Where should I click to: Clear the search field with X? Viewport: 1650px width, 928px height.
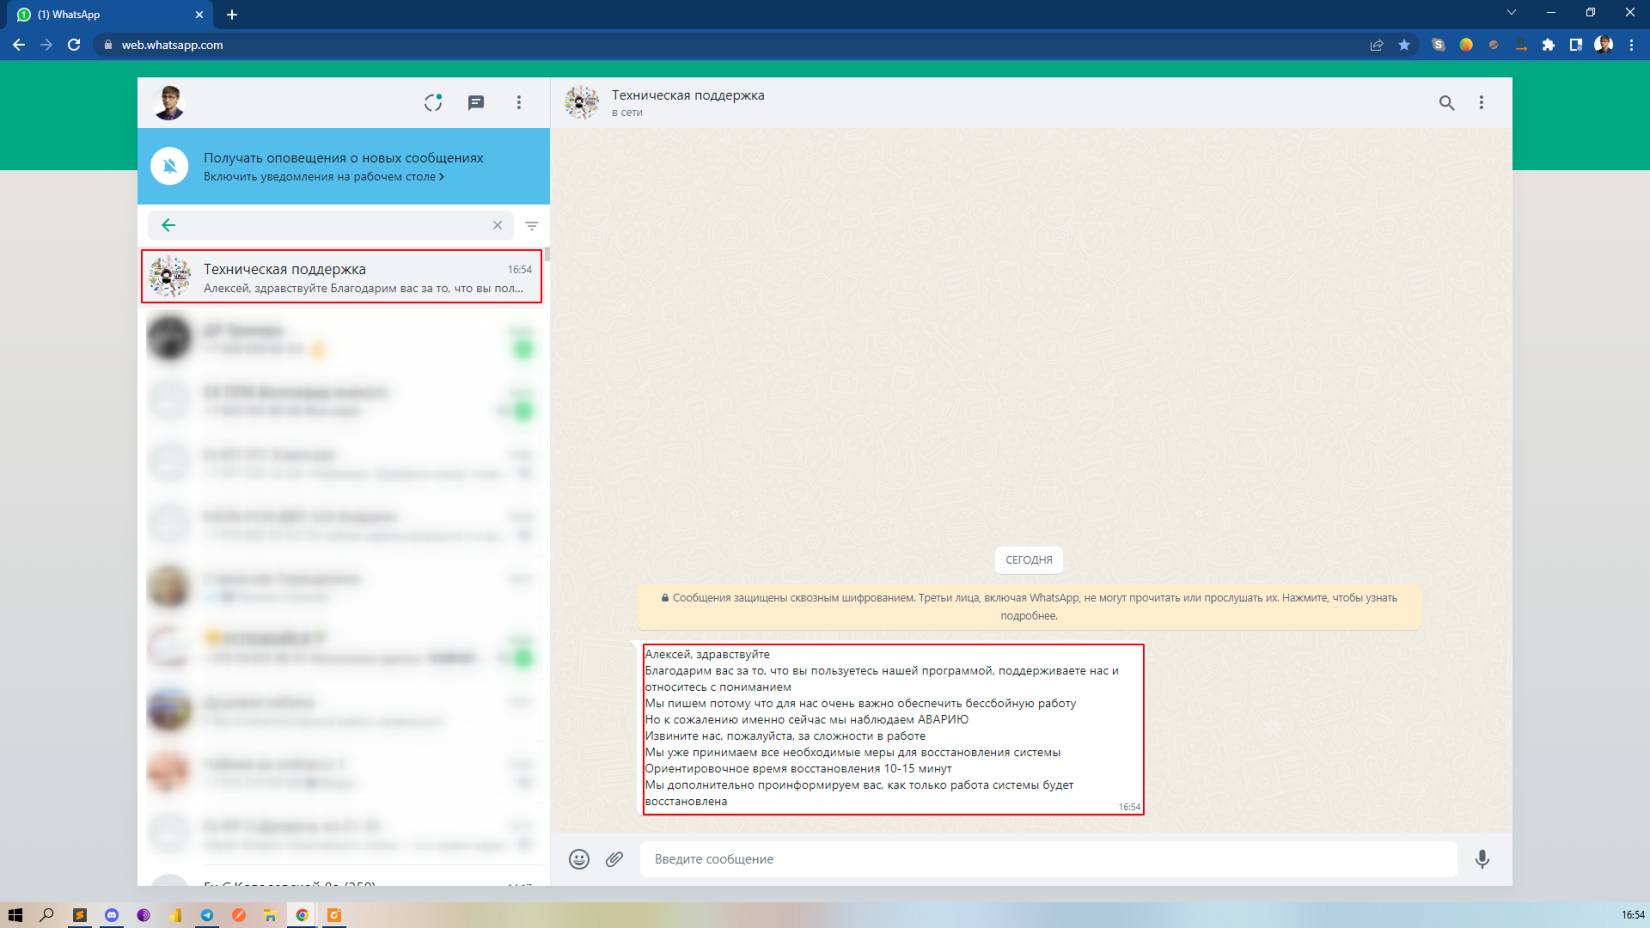pos(497,225)
